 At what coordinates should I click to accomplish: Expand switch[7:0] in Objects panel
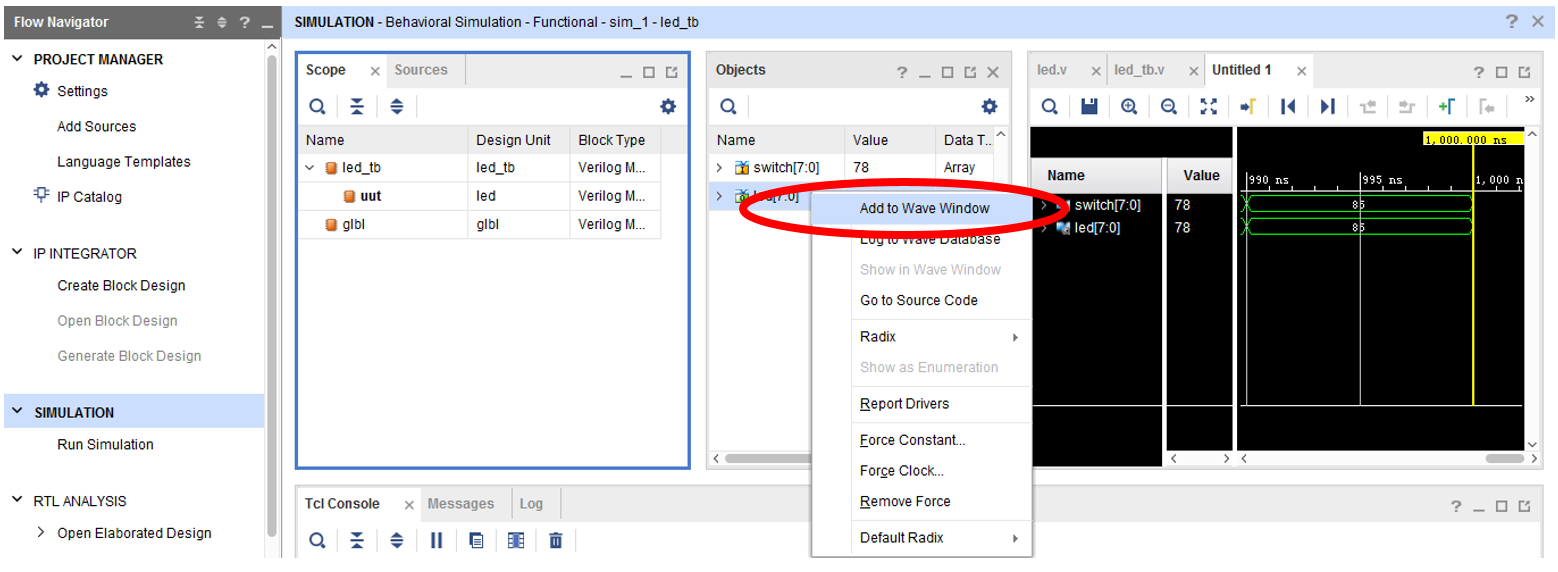coord(719,168)
